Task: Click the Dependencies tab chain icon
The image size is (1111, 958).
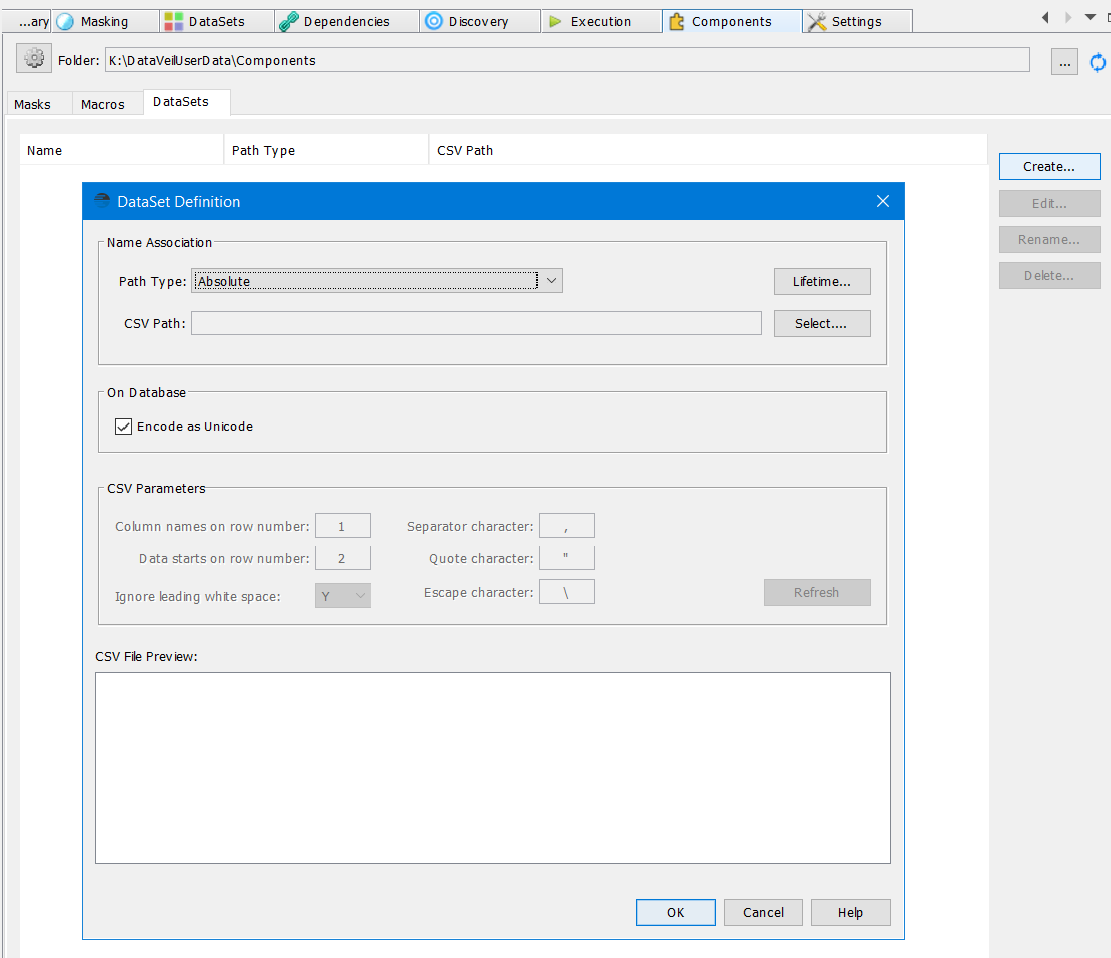Action: point(288,21)
